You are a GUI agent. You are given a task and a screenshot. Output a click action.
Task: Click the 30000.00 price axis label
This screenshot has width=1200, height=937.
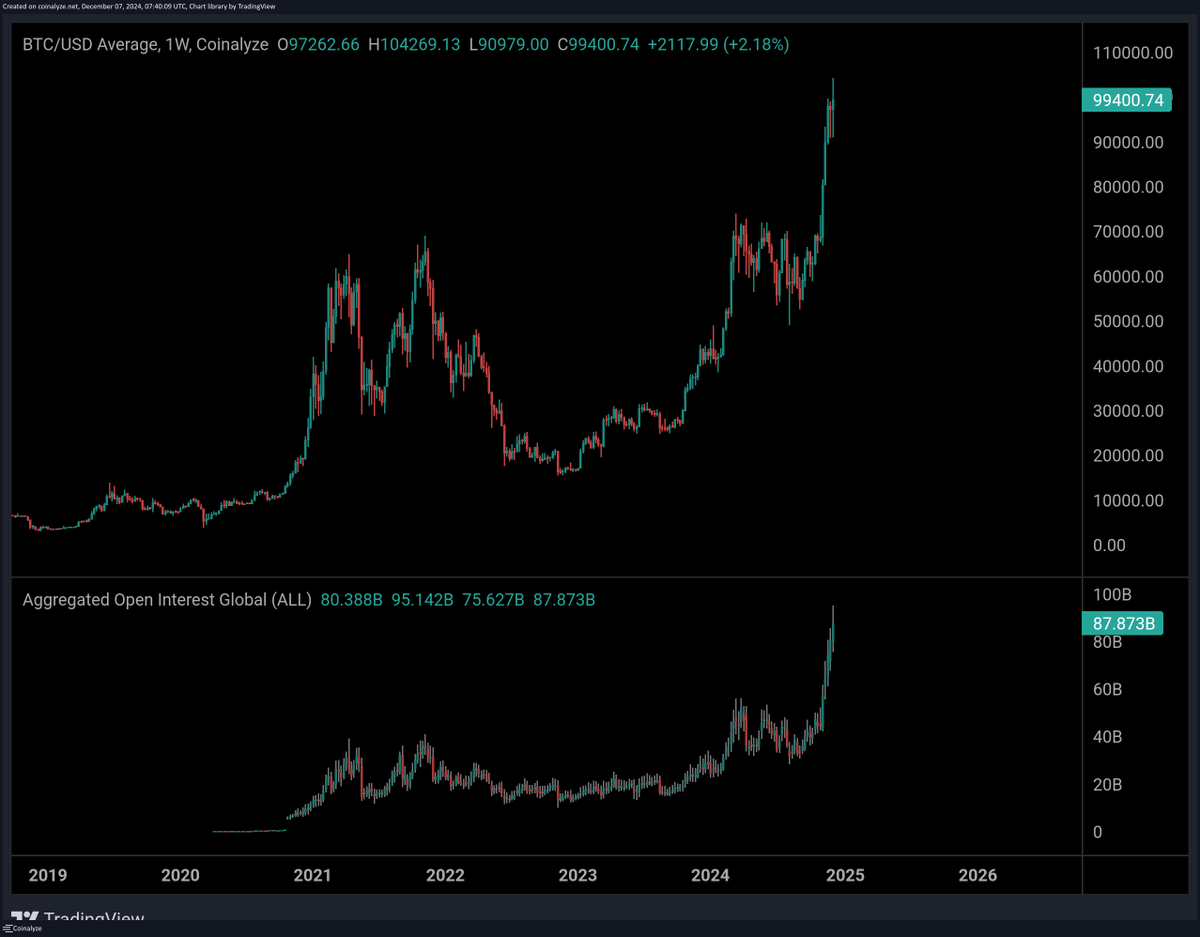pyautogui.click(x=1129, y=410)
